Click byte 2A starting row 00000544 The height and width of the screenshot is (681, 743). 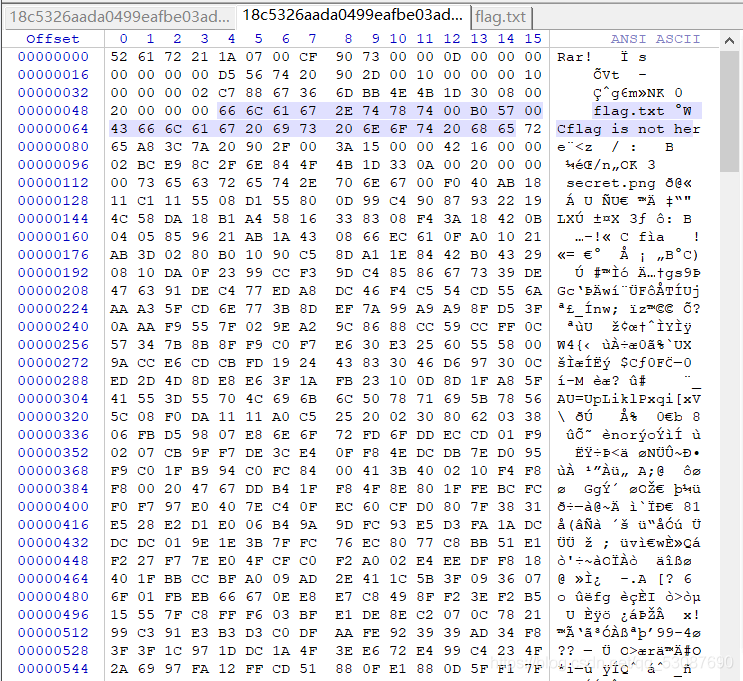click(119, 669)
